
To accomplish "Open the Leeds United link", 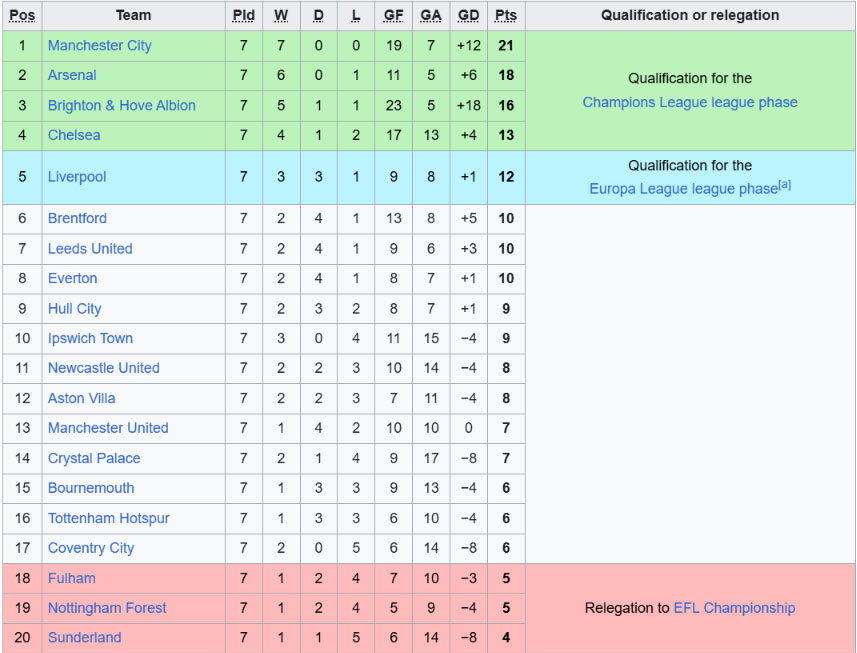I will pyautogui.click(x=90, y=249).
